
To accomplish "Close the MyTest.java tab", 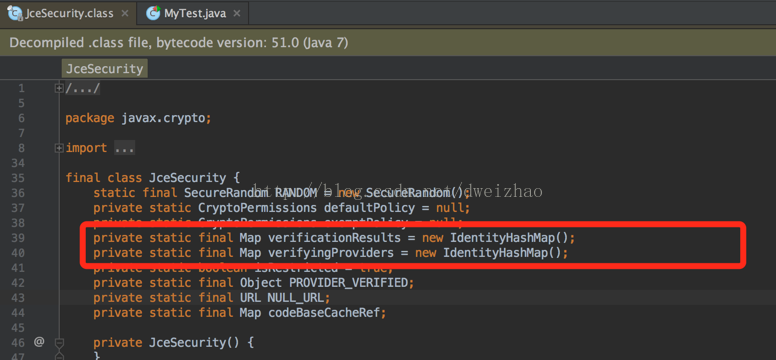I will tap(237, 13).
